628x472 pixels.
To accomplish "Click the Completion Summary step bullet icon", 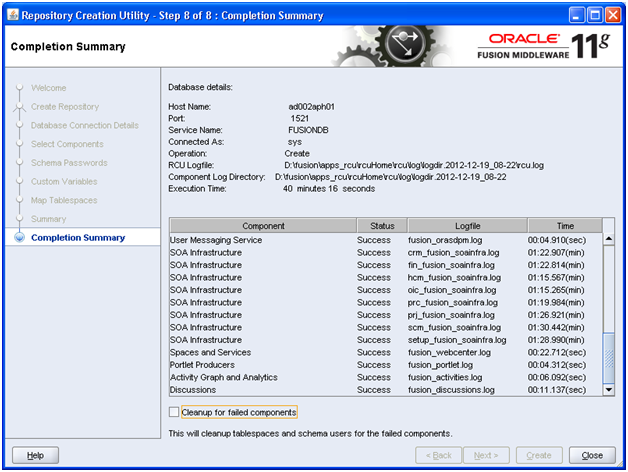I will [19, 238].
